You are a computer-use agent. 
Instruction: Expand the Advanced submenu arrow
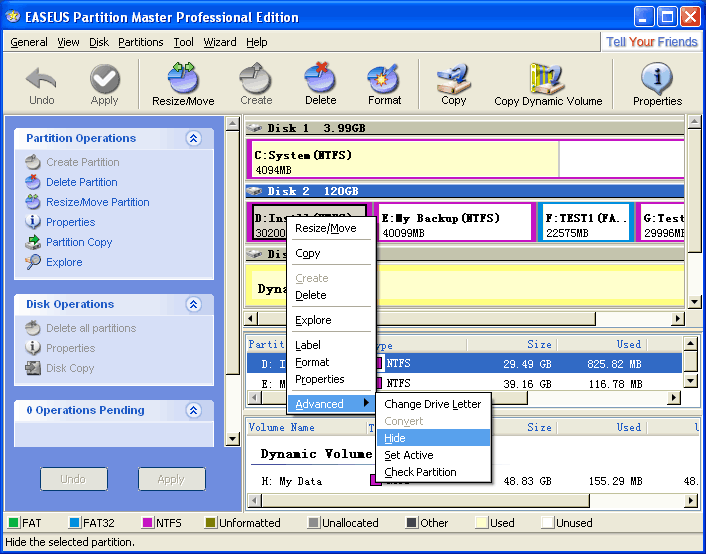point(367,403)
